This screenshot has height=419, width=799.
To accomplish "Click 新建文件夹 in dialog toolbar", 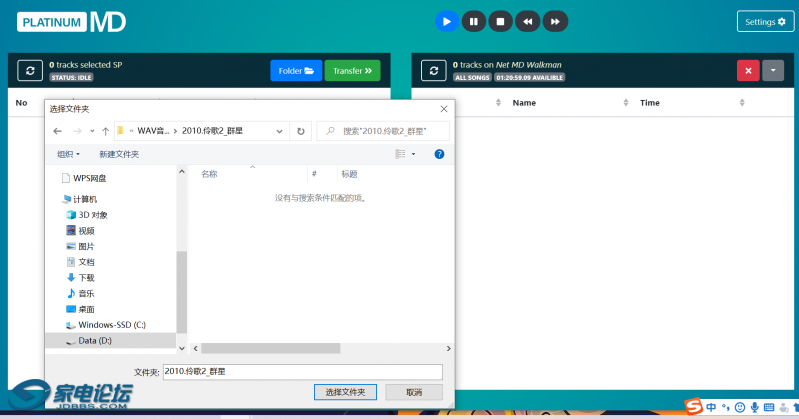I will tap(119, 154).
